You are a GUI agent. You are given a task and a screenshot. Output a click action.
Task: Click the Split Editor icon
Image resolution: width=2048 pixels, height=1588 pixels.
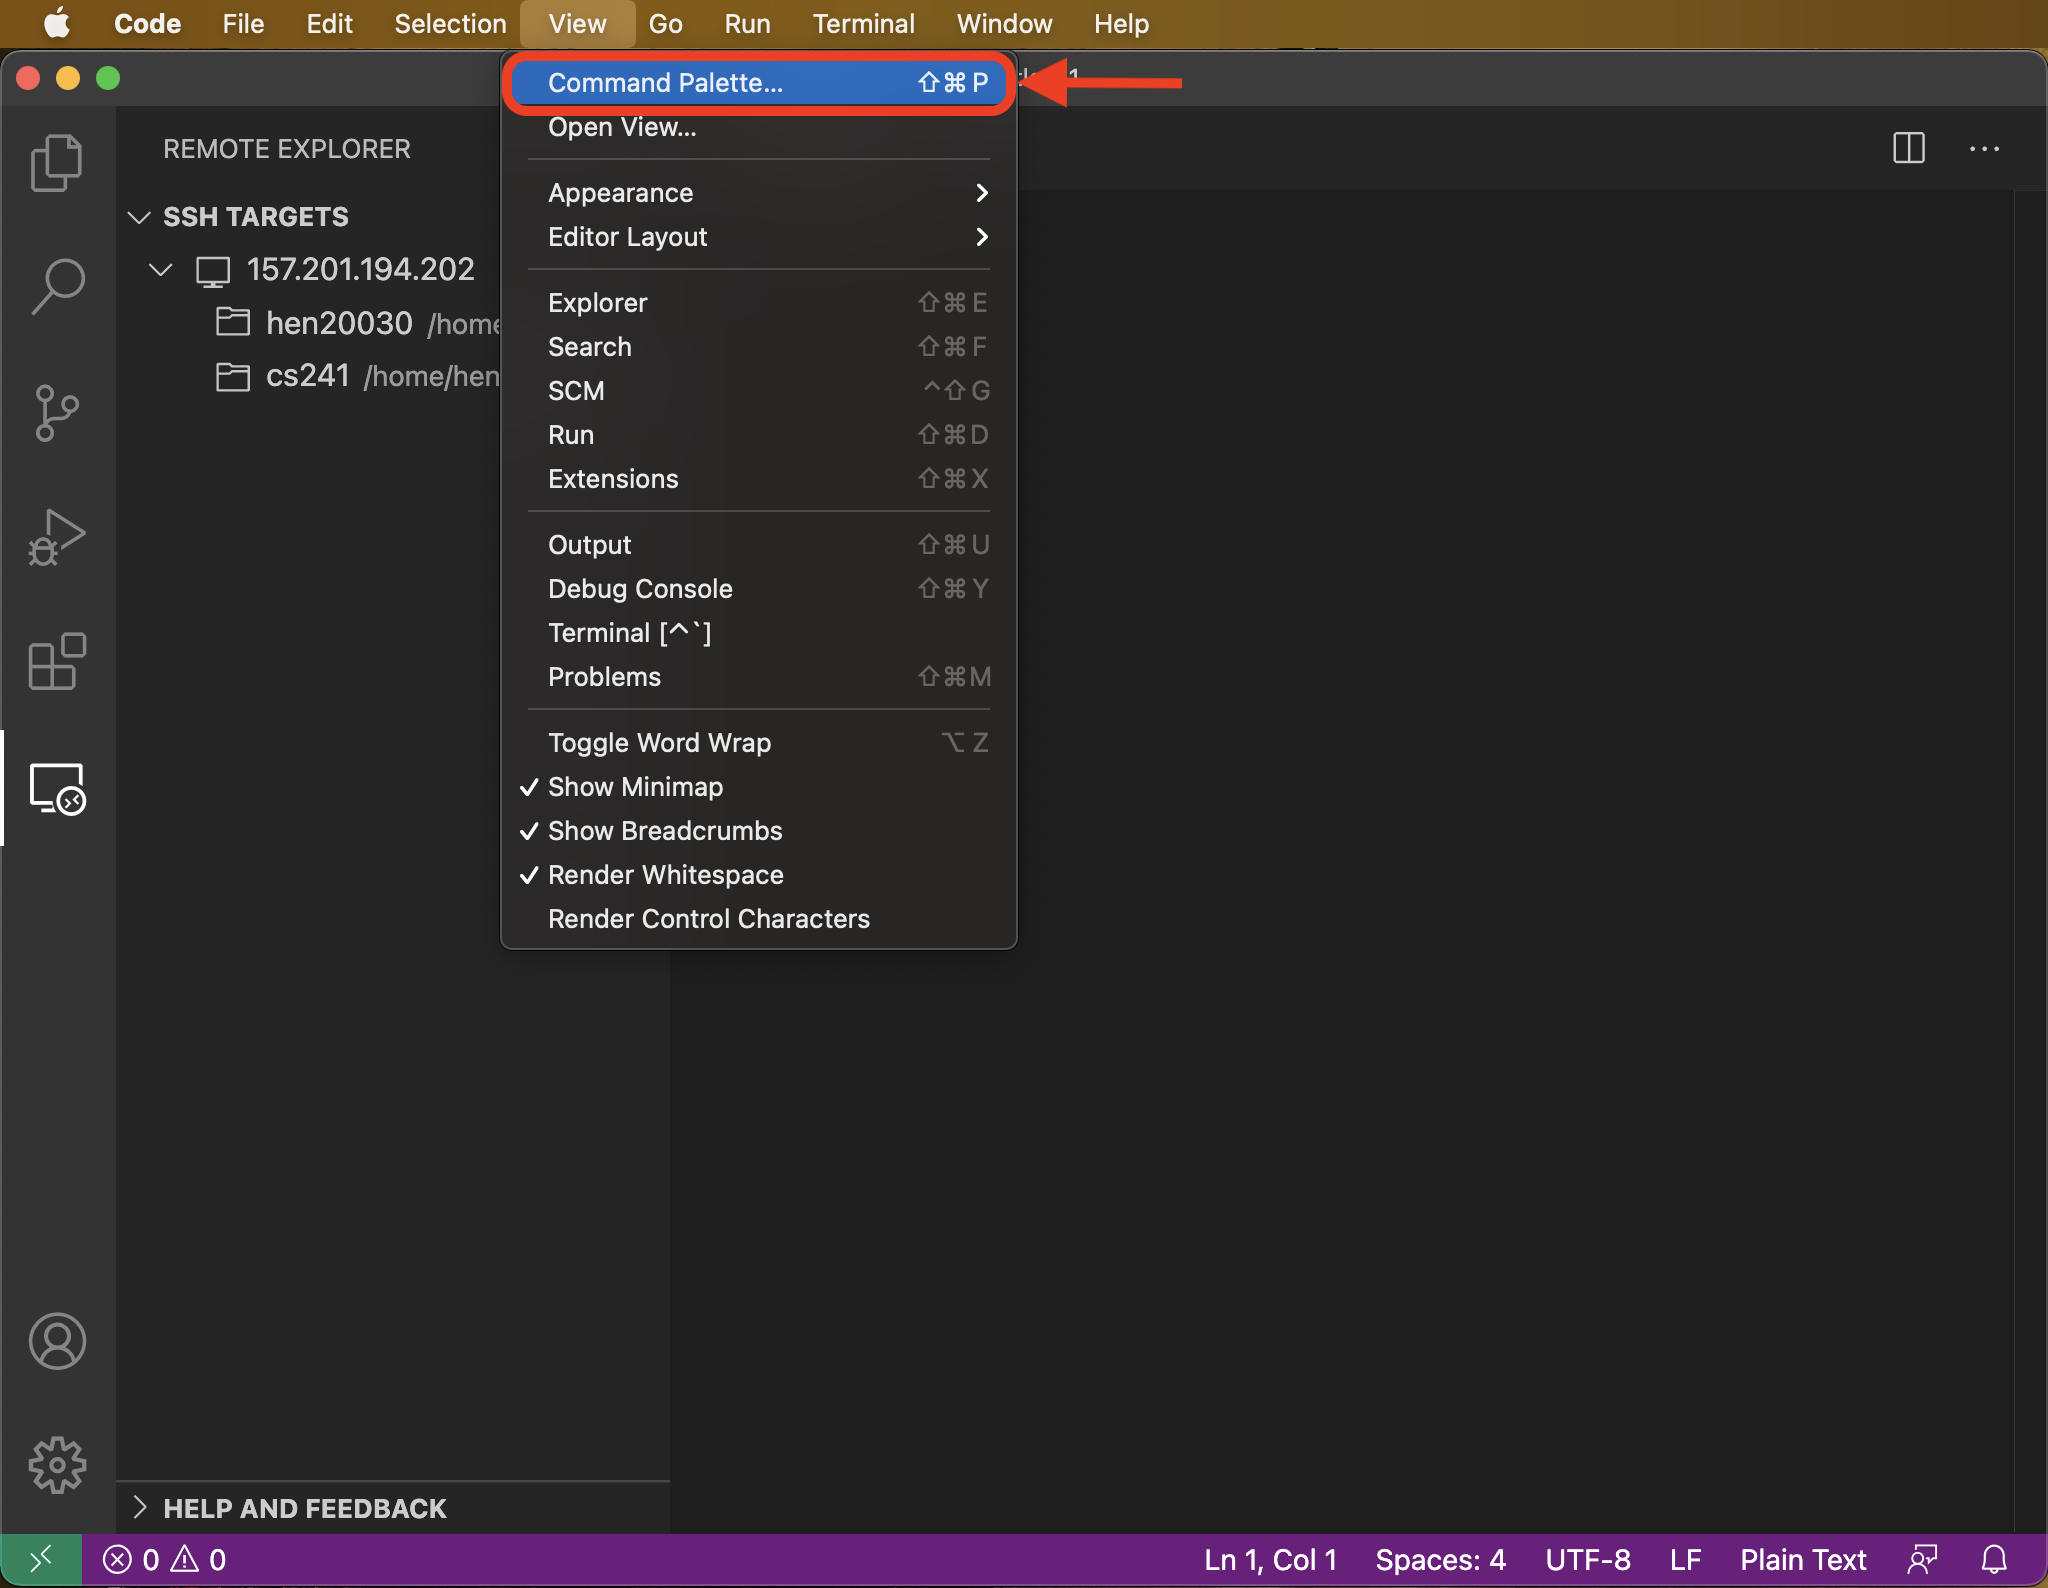(x=1908, y=148)
